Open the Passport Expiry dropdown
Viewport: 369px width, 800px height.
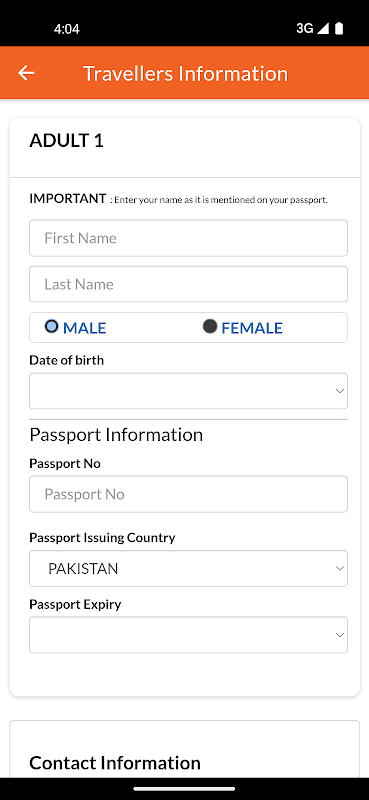tap(188, 635)
